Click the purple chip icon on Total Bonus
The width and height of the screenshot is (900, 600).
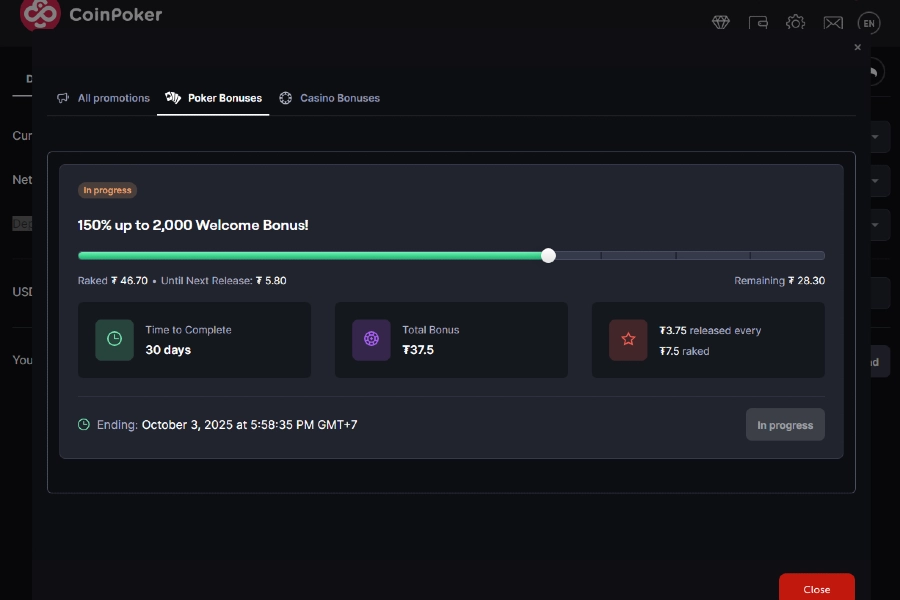[370, 340]
